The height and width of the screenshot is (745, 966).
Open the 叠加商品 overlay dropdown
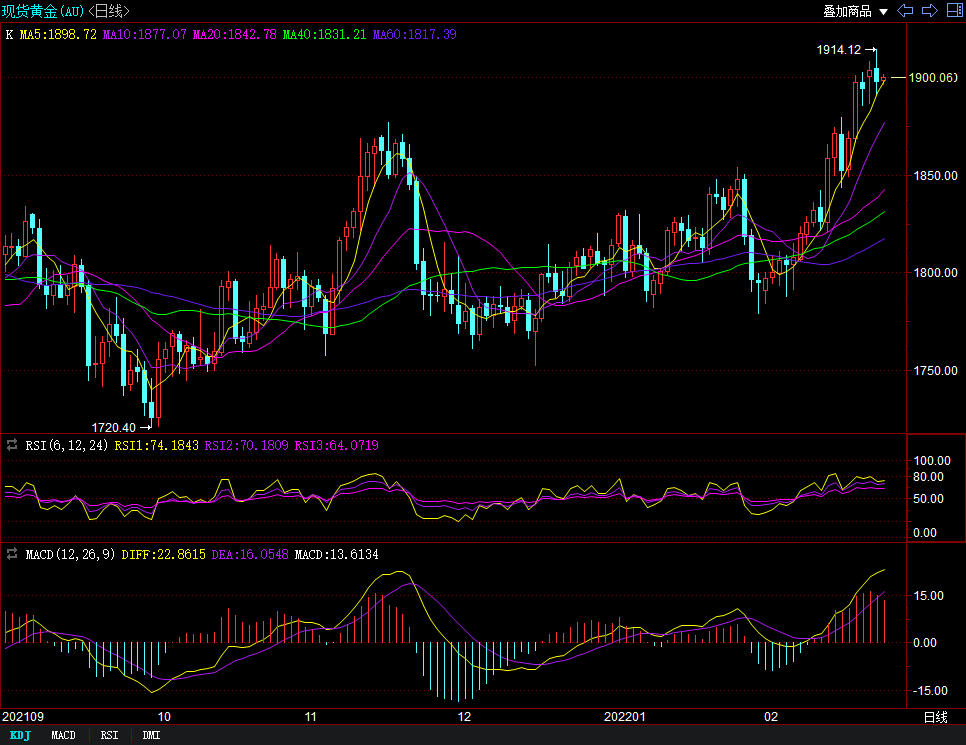tap(847, 11)
